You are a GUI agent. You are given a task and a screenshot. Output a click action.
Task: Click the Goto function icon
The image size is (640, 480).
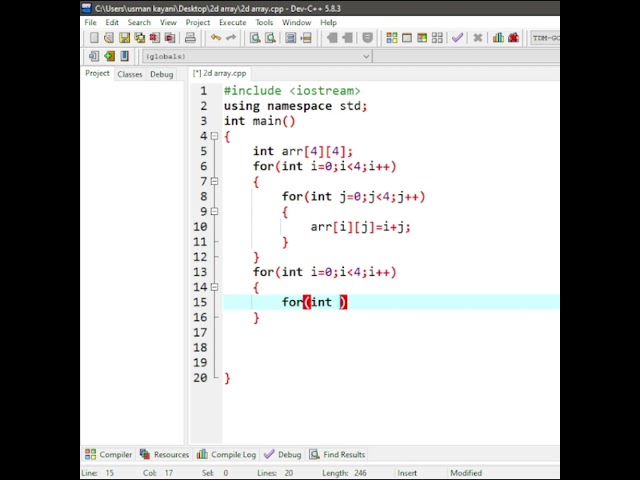(x=290, y=38)
